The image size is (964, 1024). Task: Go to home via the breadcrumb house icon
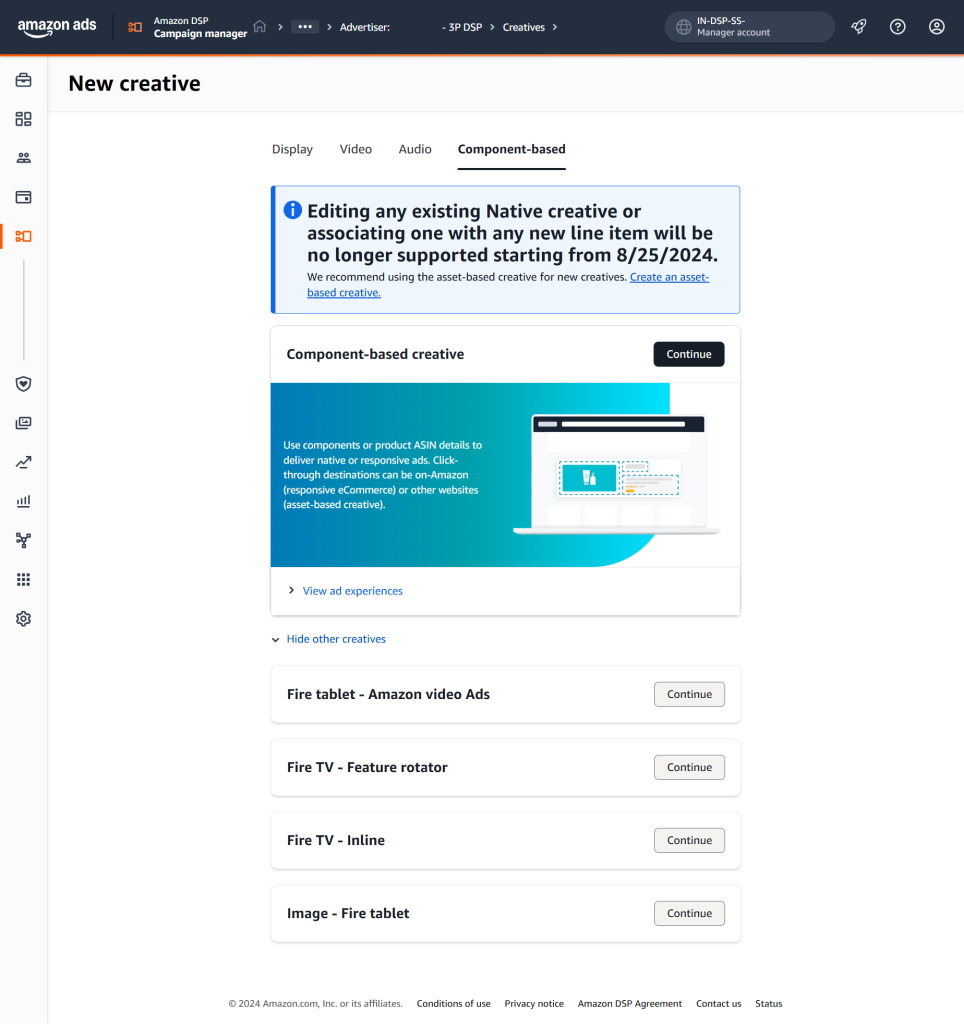tap(260, 27)
